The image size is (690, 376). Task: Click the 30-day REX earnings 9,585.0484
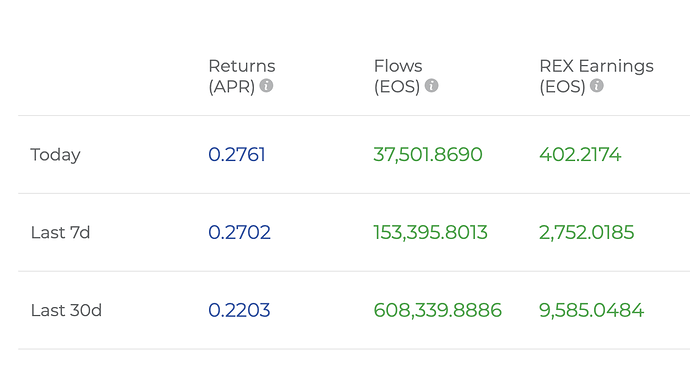591,311
